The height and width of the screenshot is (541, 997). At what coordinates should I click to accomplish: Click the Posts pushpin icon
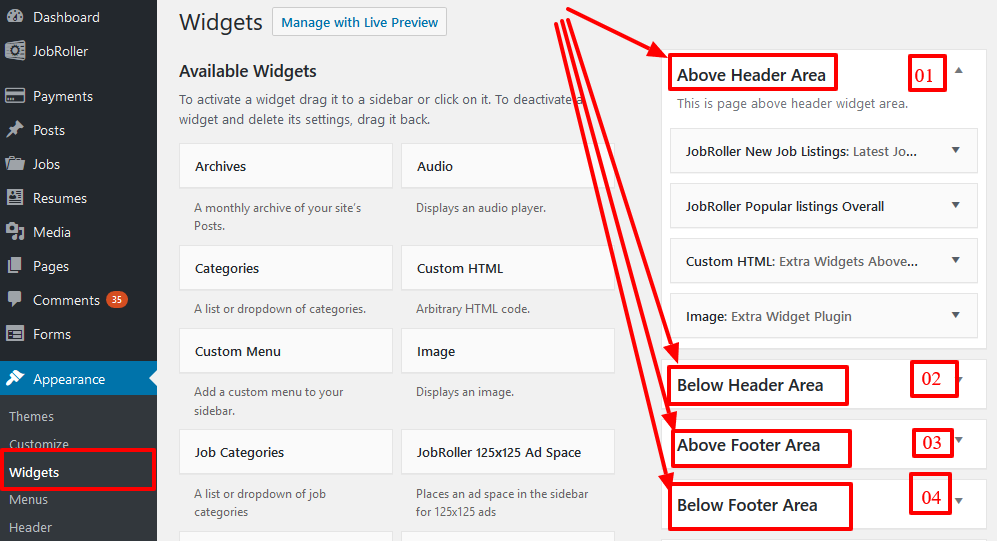(x=15, y=130)
